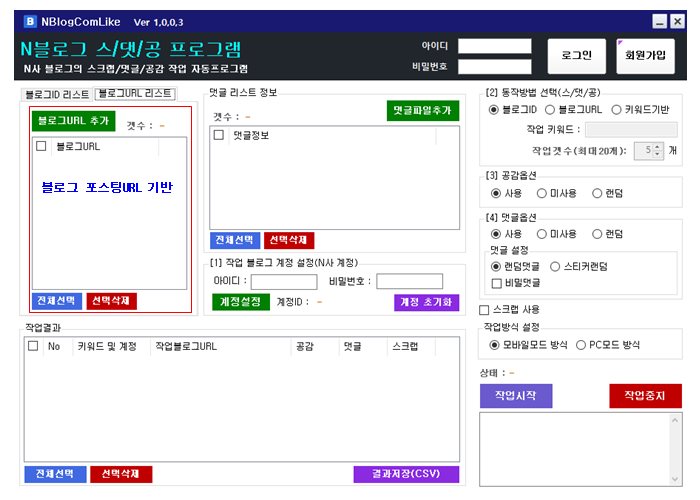The image size is (700, 500).
Task: Click the log box scrollbar down arrow
Action: pyautogui.click(x=675, y=479)
